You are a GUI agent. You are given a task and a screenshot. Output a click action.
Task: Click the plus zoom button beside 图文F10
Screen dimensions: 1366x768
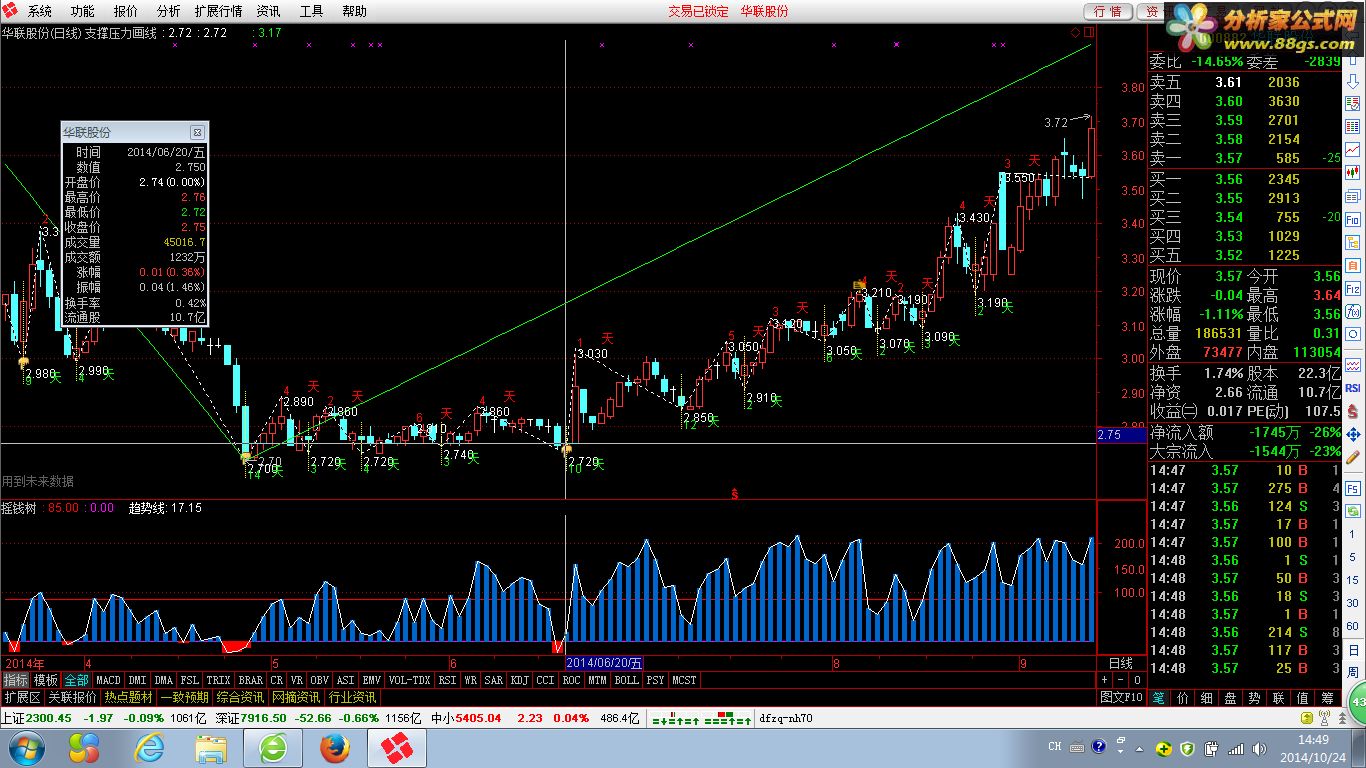1104,680
